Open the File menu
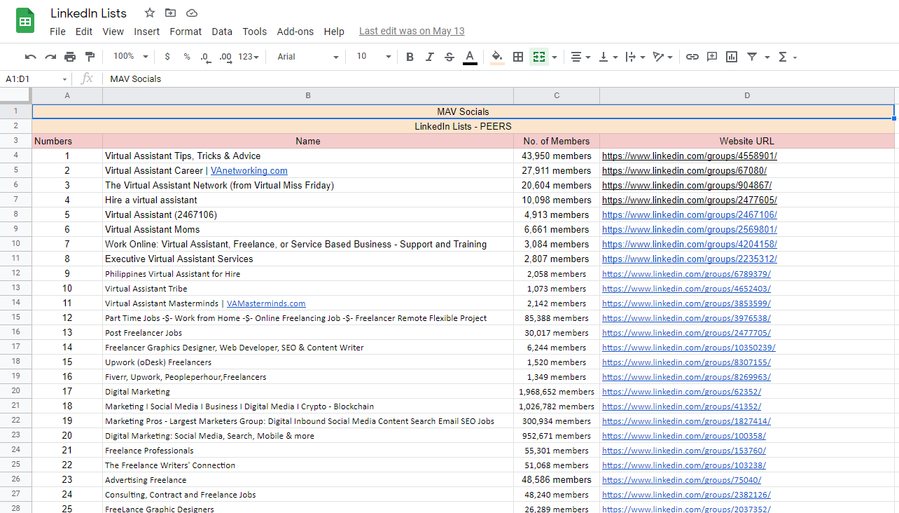 pos(57,32)
